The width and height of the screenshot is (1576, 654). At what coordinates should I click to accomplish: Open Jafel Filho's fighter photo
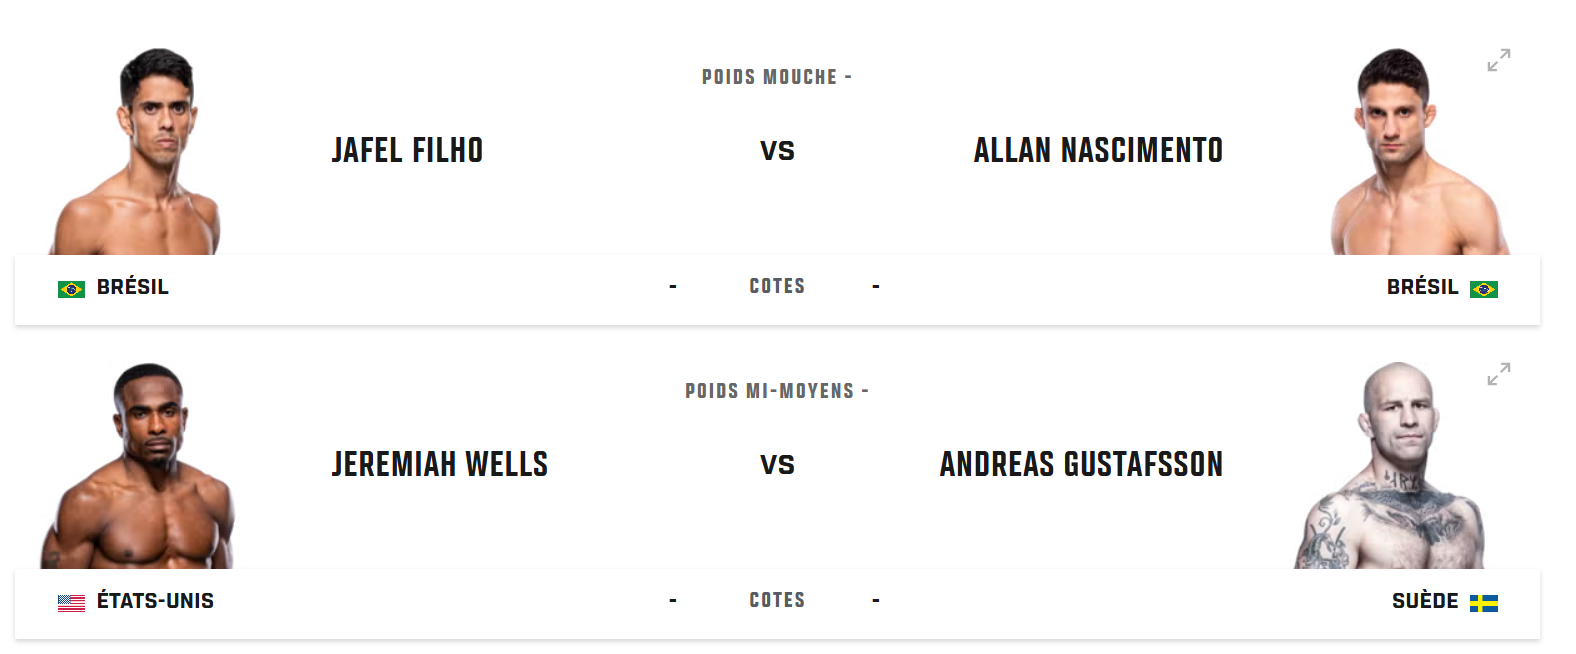tap(137, 151)
